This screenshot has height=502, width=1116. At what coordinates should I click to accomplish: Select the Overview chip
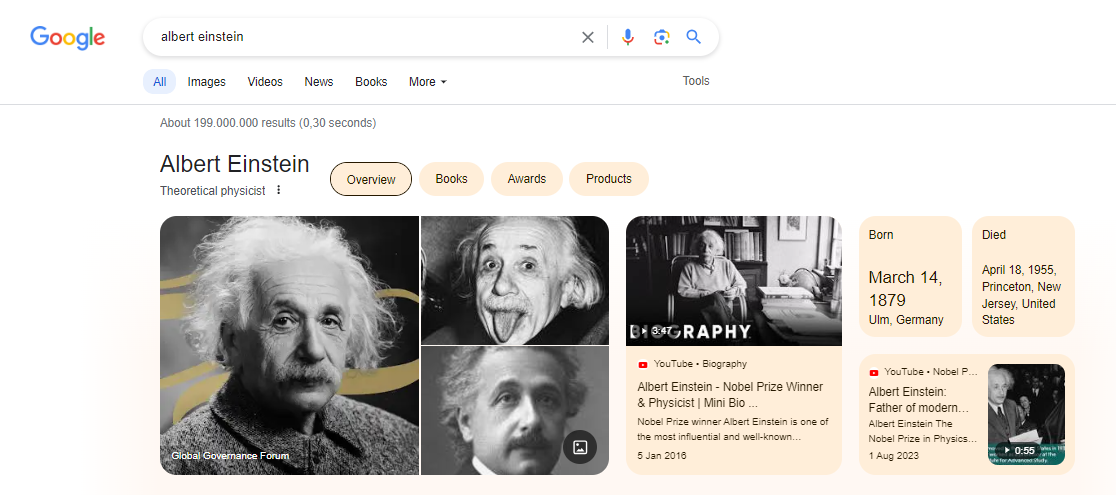[x=371, y=179]
